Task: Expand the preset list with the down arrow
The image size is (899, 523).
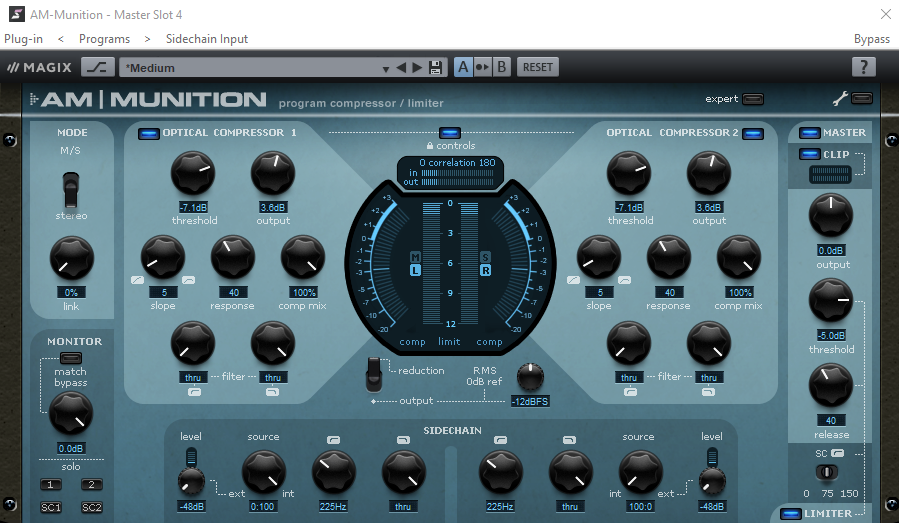Action: coord(385,69)
